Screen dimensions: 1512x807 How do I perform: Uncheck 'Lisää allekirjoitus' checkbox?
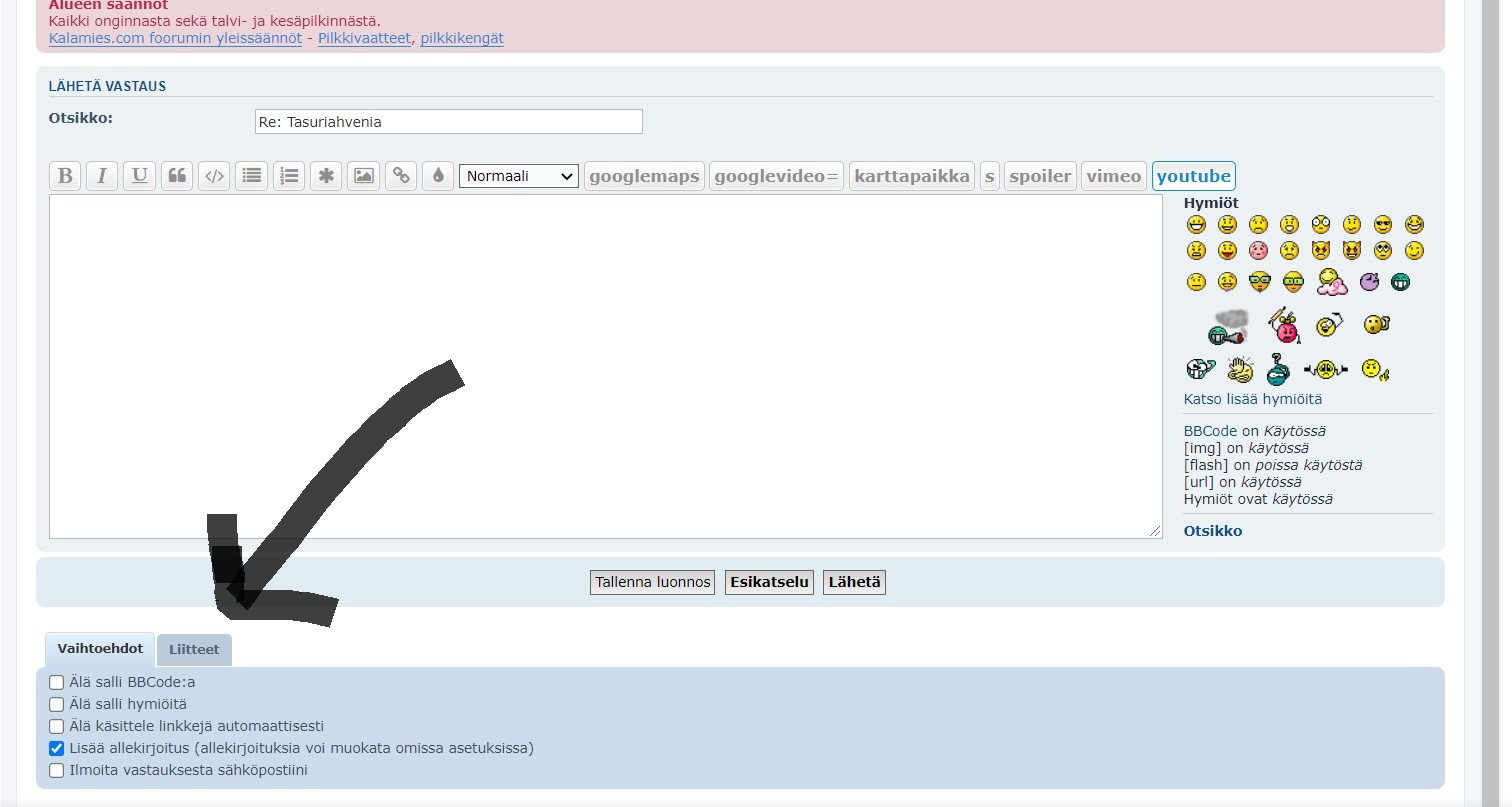[57, 749]
